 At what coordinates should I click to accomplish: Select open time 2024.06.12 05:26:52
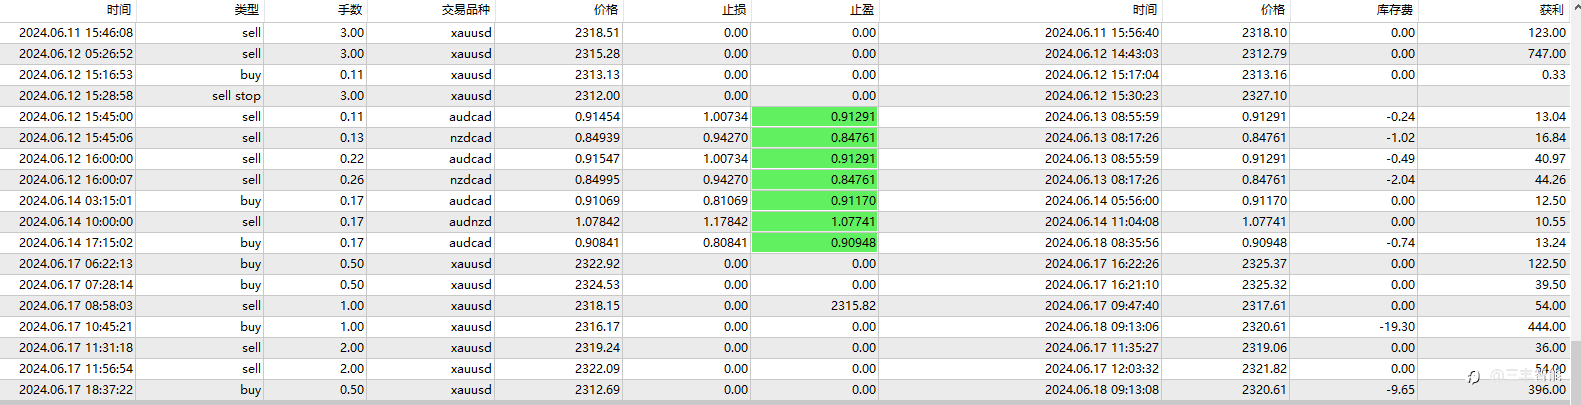[76, 53]
